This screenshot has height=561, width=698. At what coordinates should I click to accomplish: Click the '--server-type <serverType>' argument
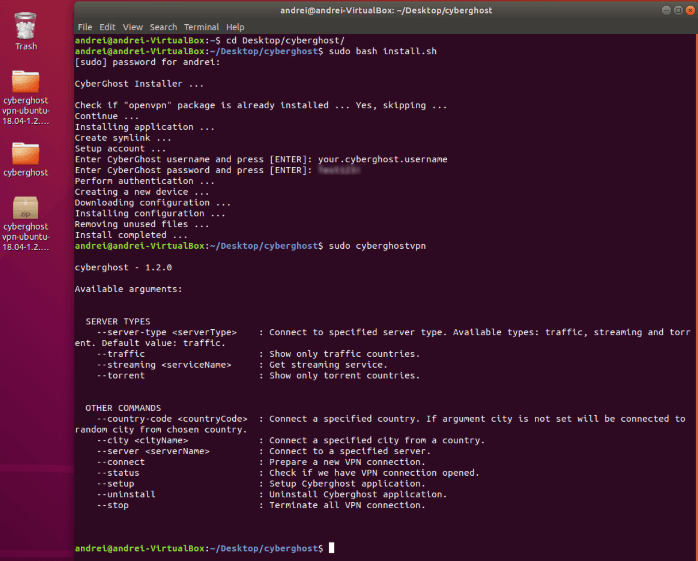[167, 332]
